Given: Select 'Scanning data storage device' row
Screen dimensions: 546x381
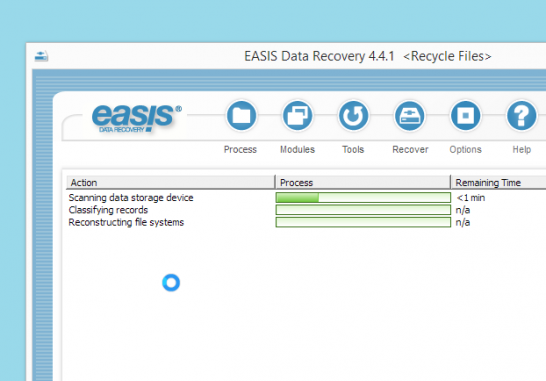Looking at the screenshot, I should tap(131, 198).
